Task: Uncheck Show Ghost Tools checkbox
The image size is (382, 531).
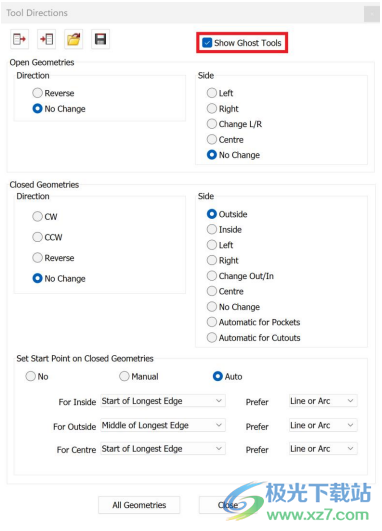Action: 207,43
